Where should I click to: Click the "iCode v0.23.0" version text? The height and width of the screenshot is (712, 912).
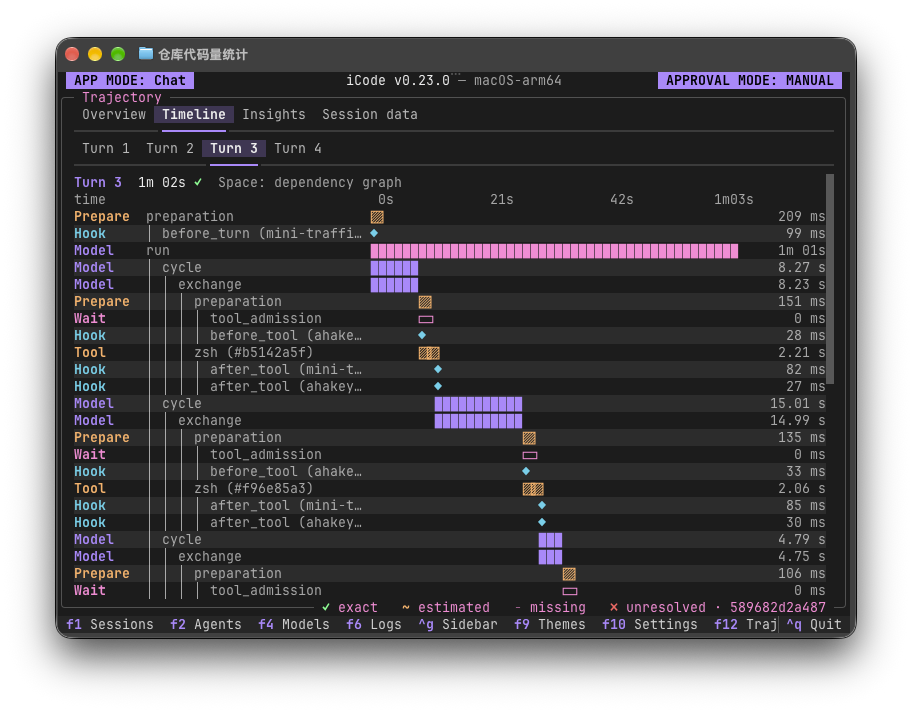pyautogui.click(x=398, y=80)
